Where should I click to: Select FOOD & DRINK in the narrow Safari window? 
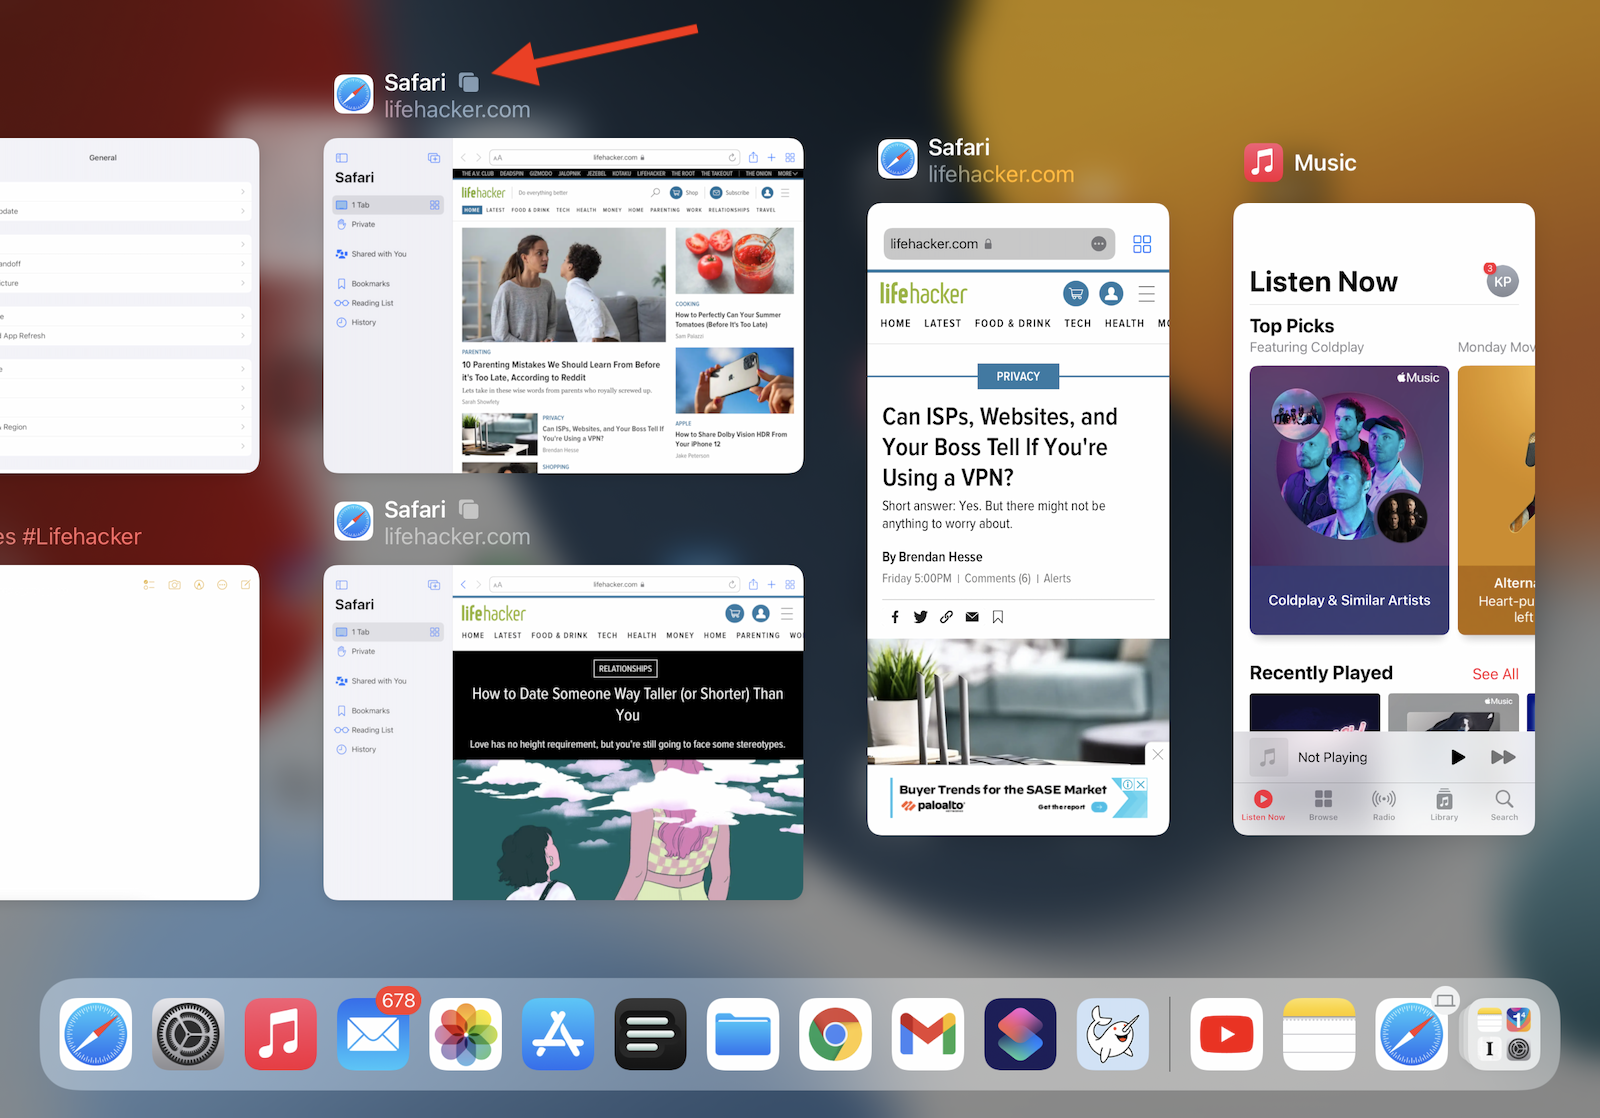[x=1013, y=324]
